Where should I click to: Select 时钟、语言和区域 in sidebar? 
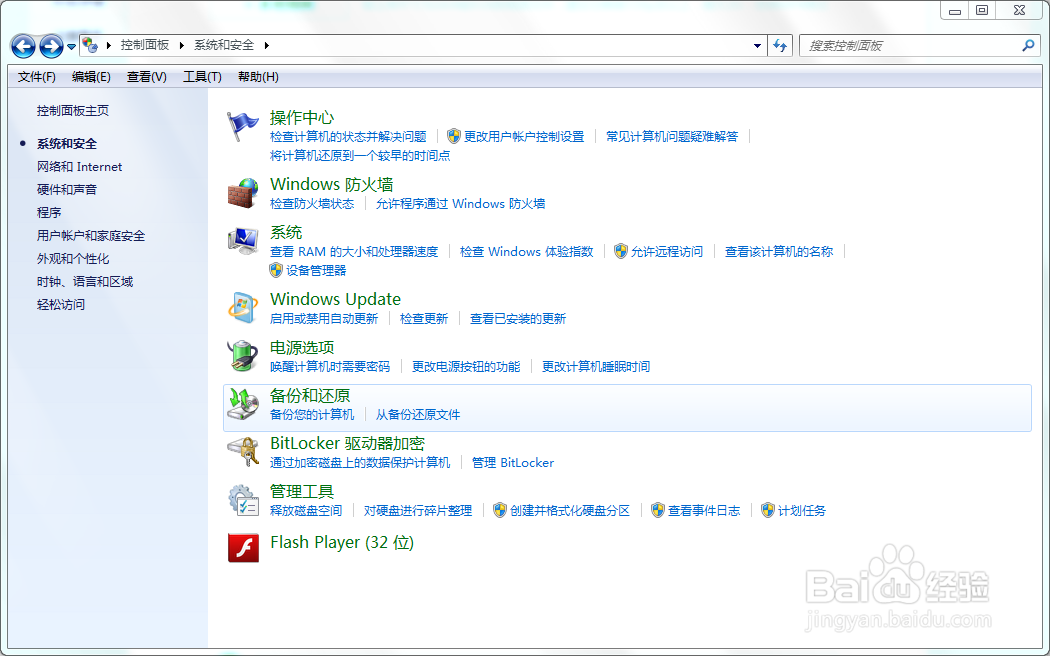[x=84, y=281]
